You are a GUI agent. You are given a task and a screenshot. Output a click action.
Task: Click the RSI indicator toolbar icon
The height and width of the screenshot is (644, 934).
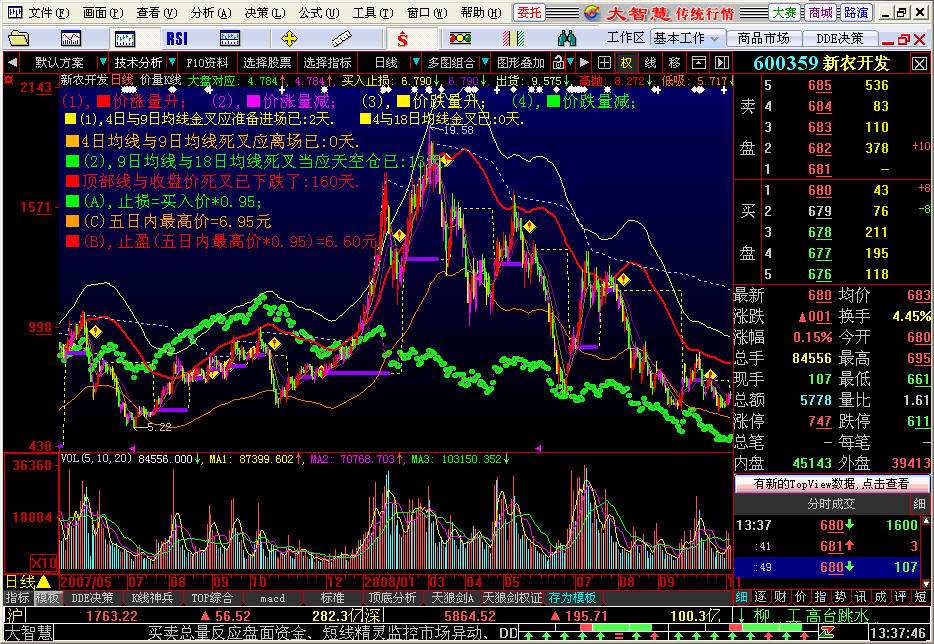tap(177, 39)
